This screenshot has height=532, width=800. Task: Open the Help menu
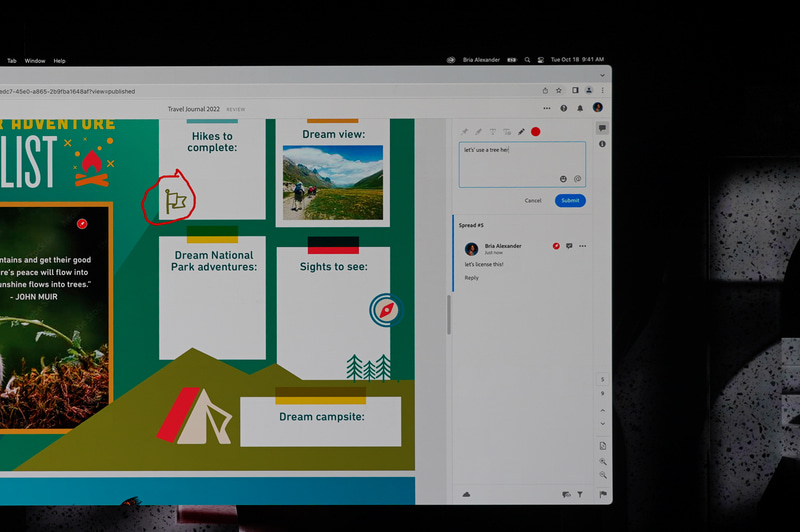pos(59,61)
